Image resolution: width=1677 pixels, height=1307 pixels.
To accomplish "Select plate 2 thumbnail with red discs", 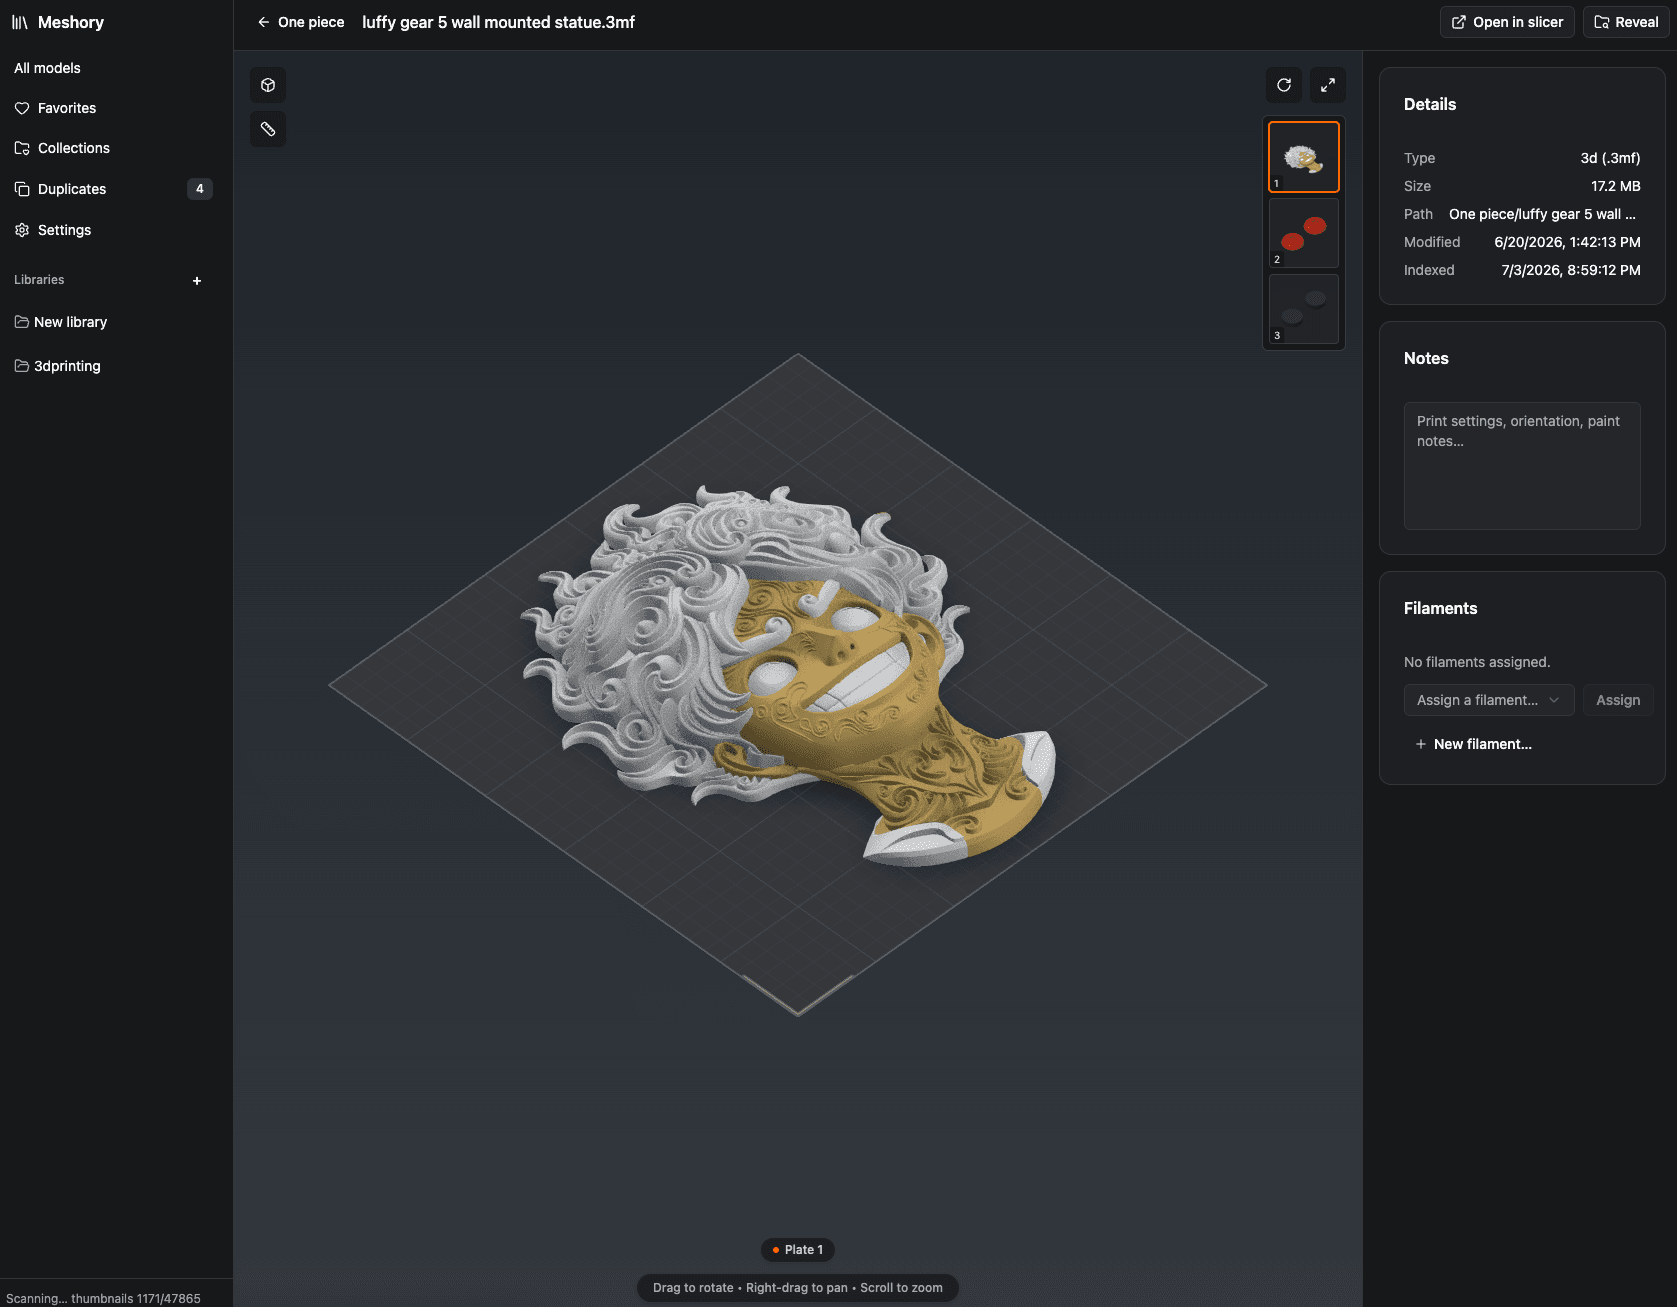I will click(1304, 233).
